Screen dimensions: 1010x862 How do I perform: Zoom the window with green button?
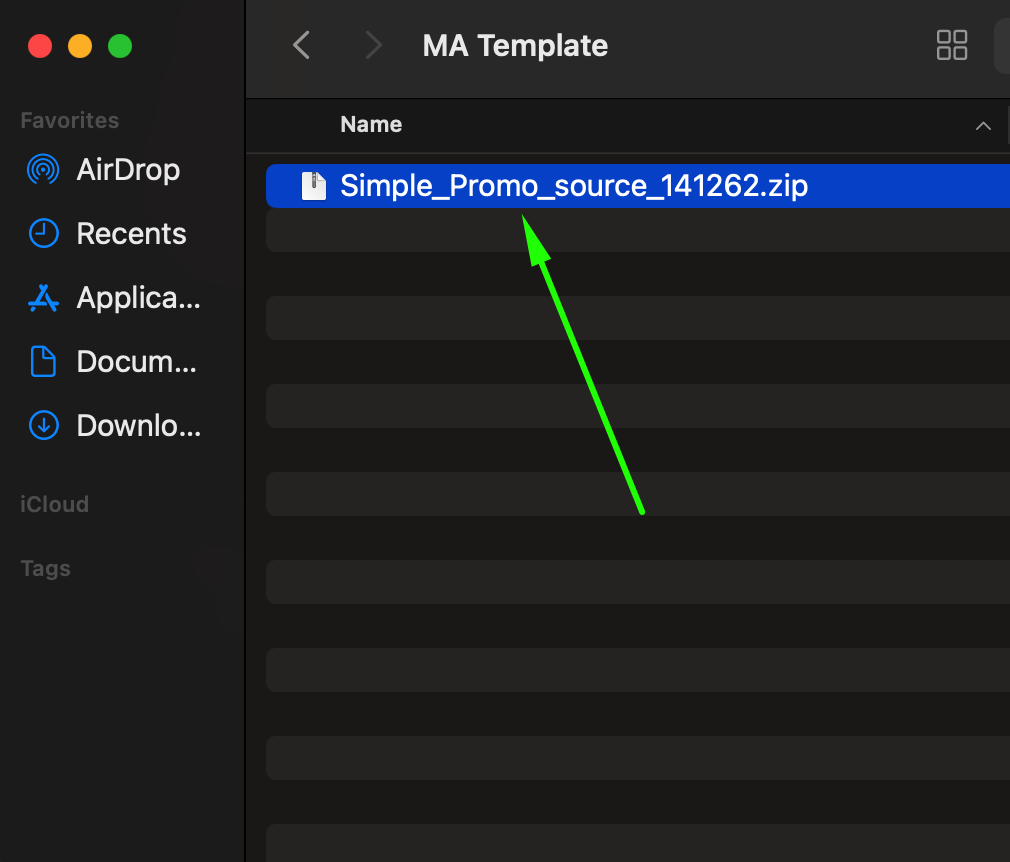120,46
